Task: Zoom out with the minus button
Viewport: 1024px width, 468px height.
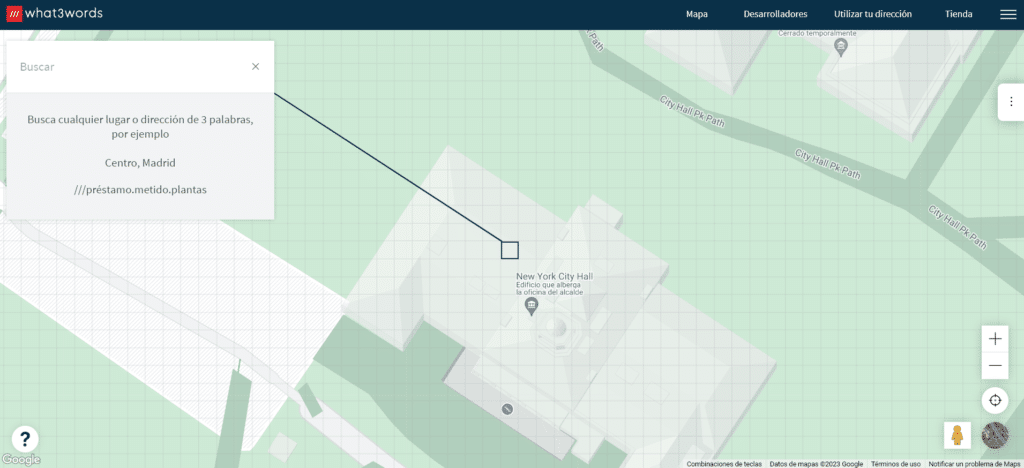Action: pos(995,366)
